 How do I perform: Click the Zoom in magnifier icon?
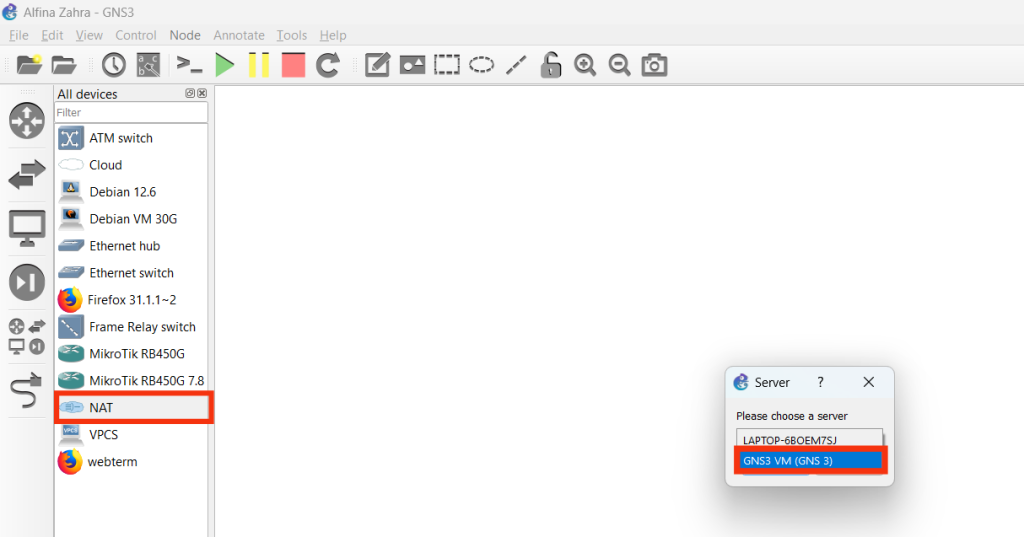pyautogui.click(x=585, y=65)
